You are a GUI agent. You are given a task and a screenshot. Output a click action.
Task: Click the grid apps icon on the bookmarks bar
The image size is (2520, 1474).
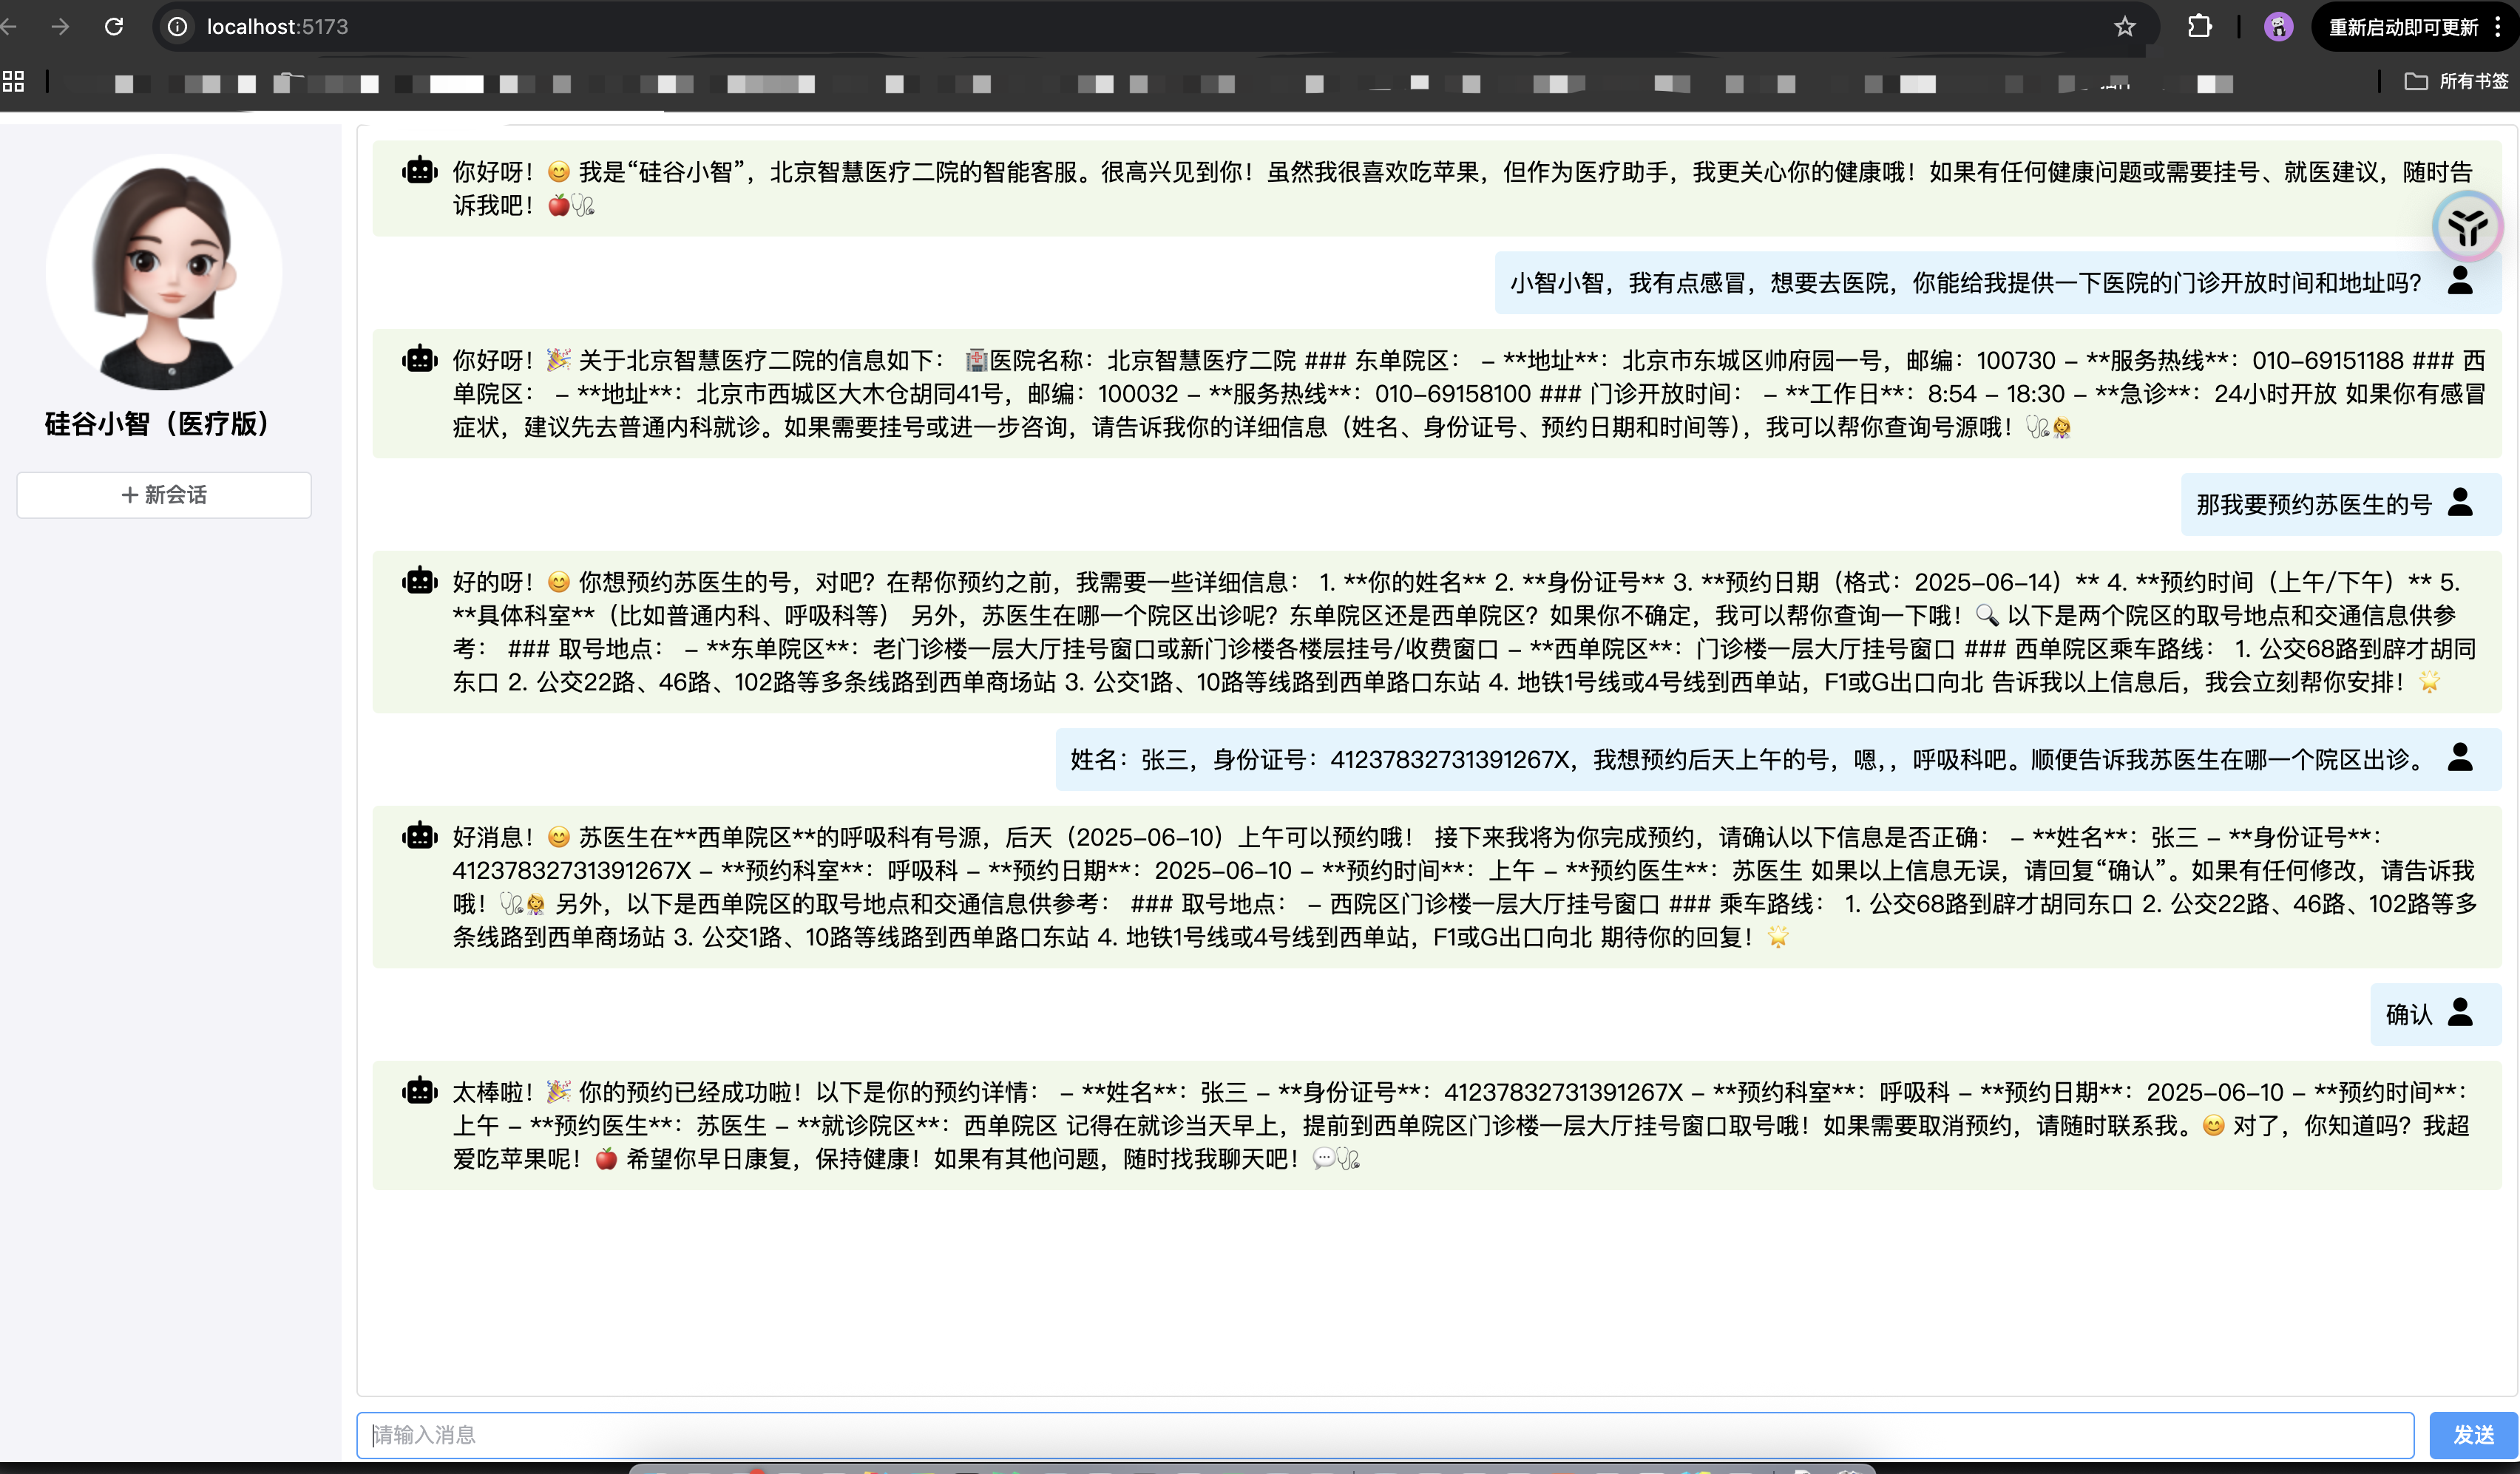(13, 81)
